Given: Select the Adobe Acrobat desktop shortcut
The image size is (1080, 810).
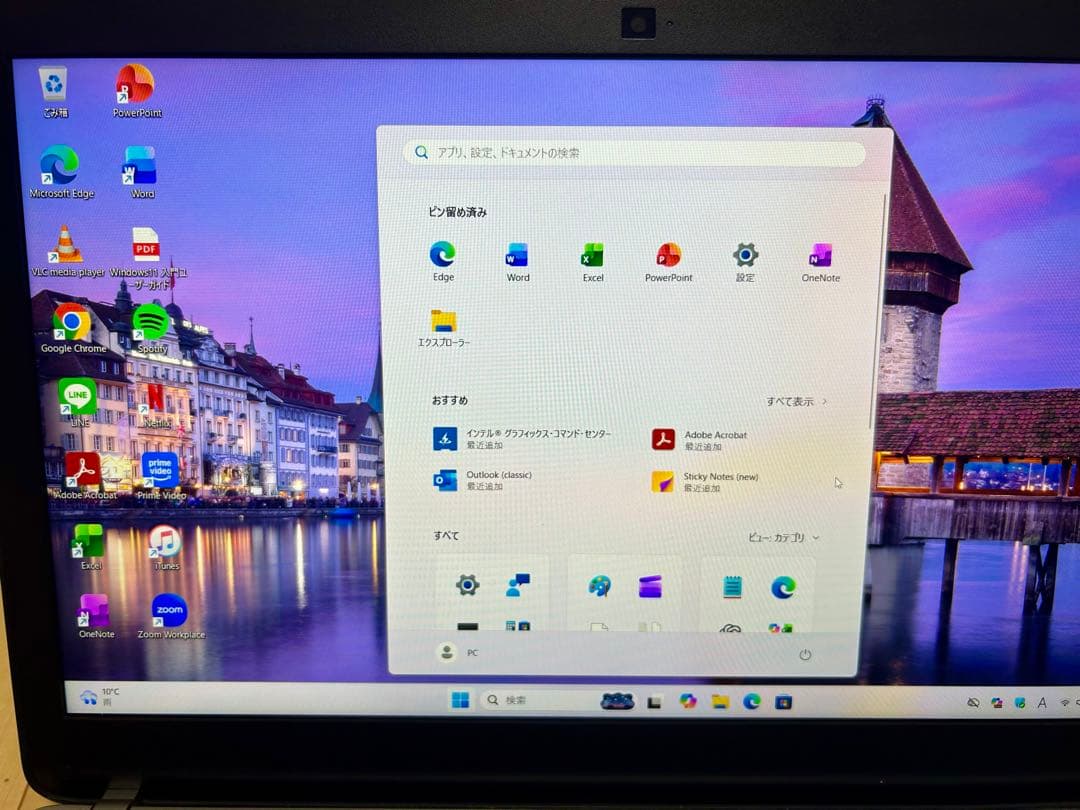Looking at the screenshot, I should 84,475.
